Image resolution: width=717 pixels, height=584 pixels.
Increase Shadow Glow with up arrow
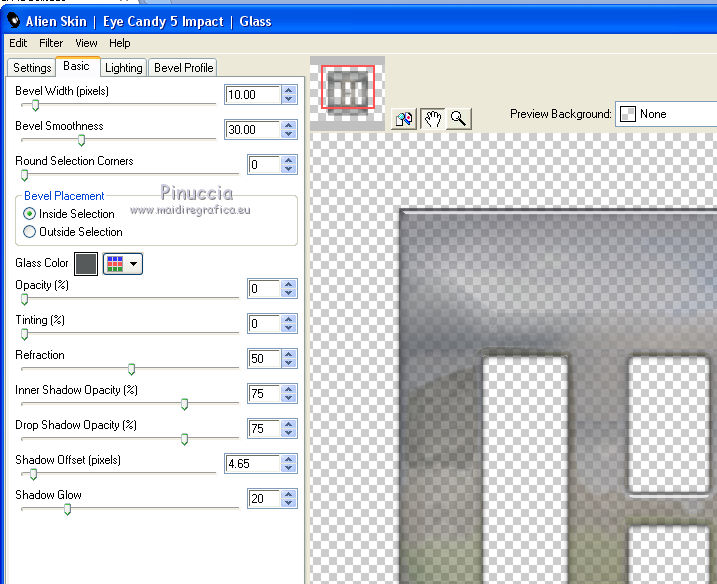[289, 494]
